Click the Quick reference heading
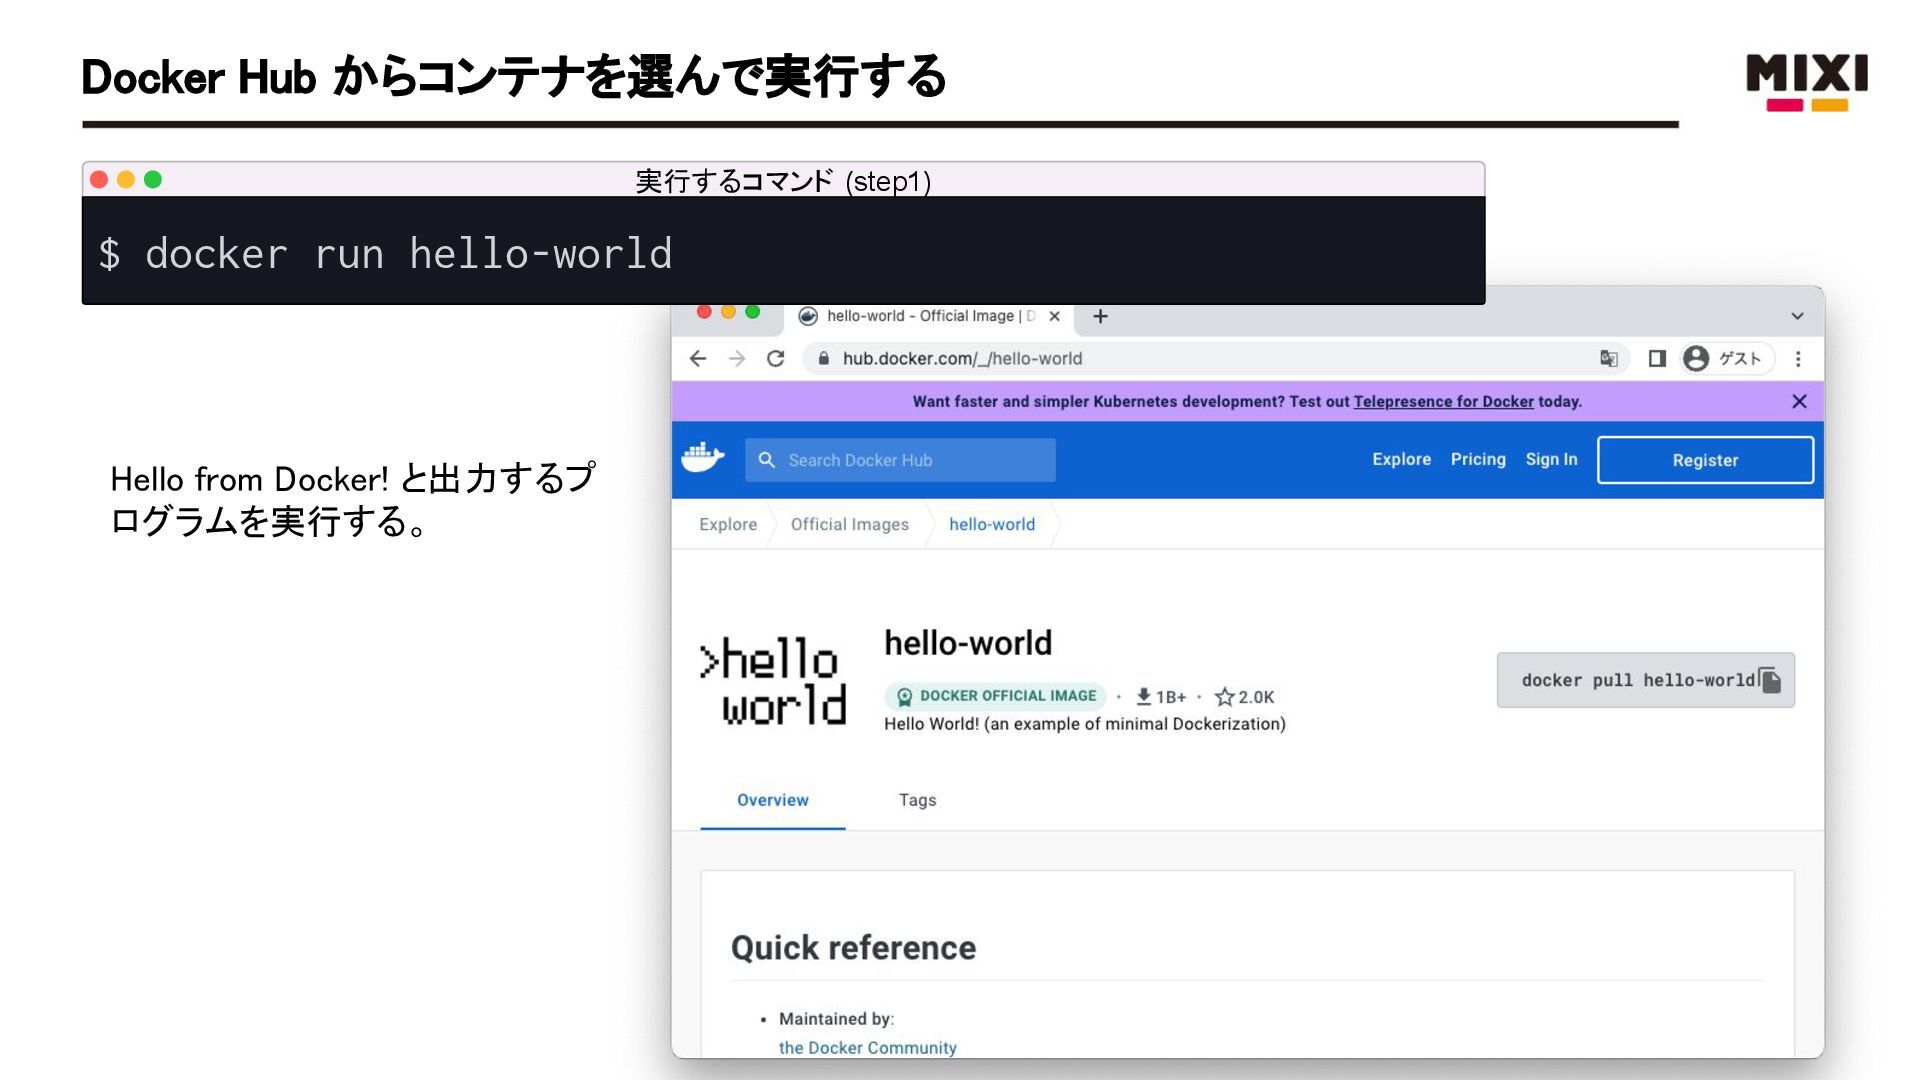 853,947
